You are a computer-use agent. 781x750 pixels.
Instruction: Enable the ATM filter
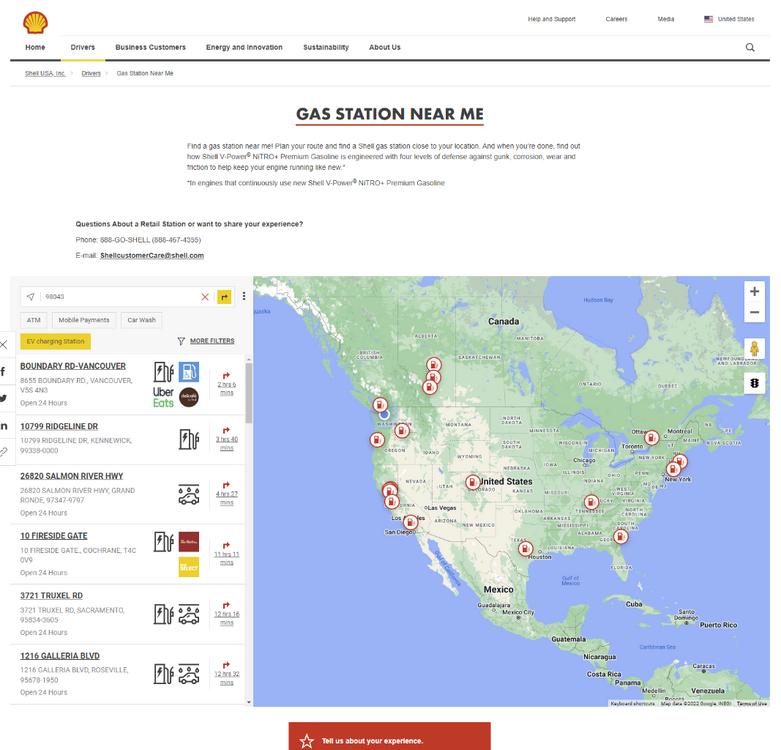(34, 320)
